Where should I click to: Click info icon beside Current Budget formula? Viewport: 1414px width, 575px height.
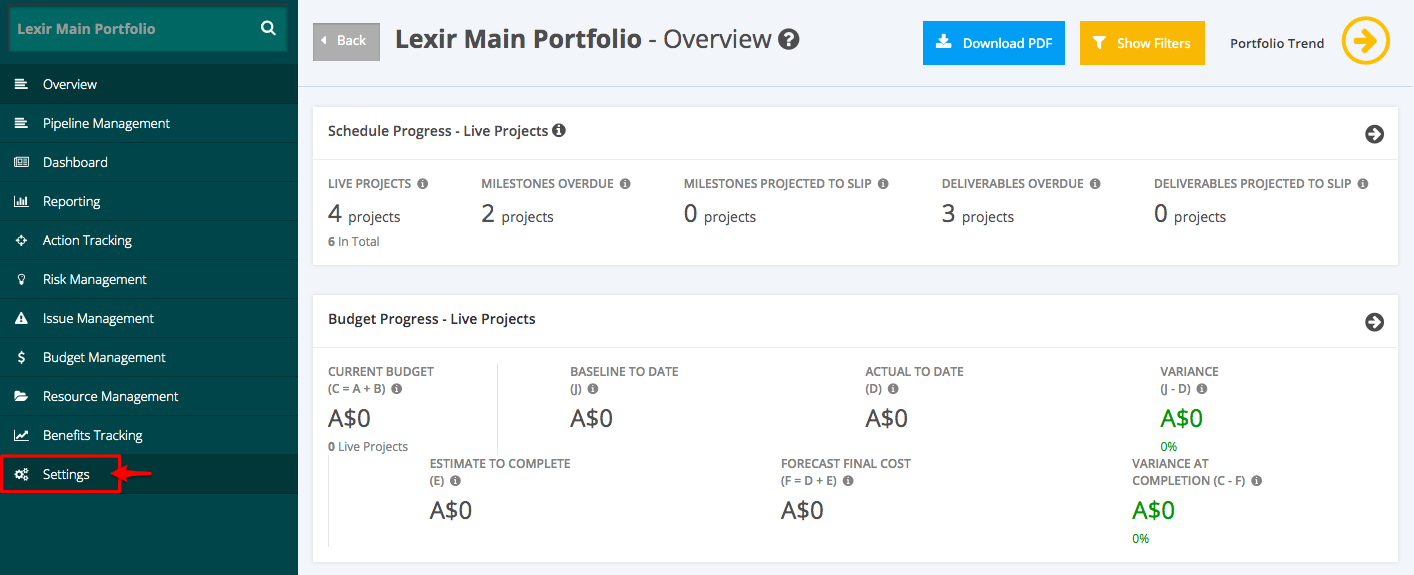(x=397, y=389)
